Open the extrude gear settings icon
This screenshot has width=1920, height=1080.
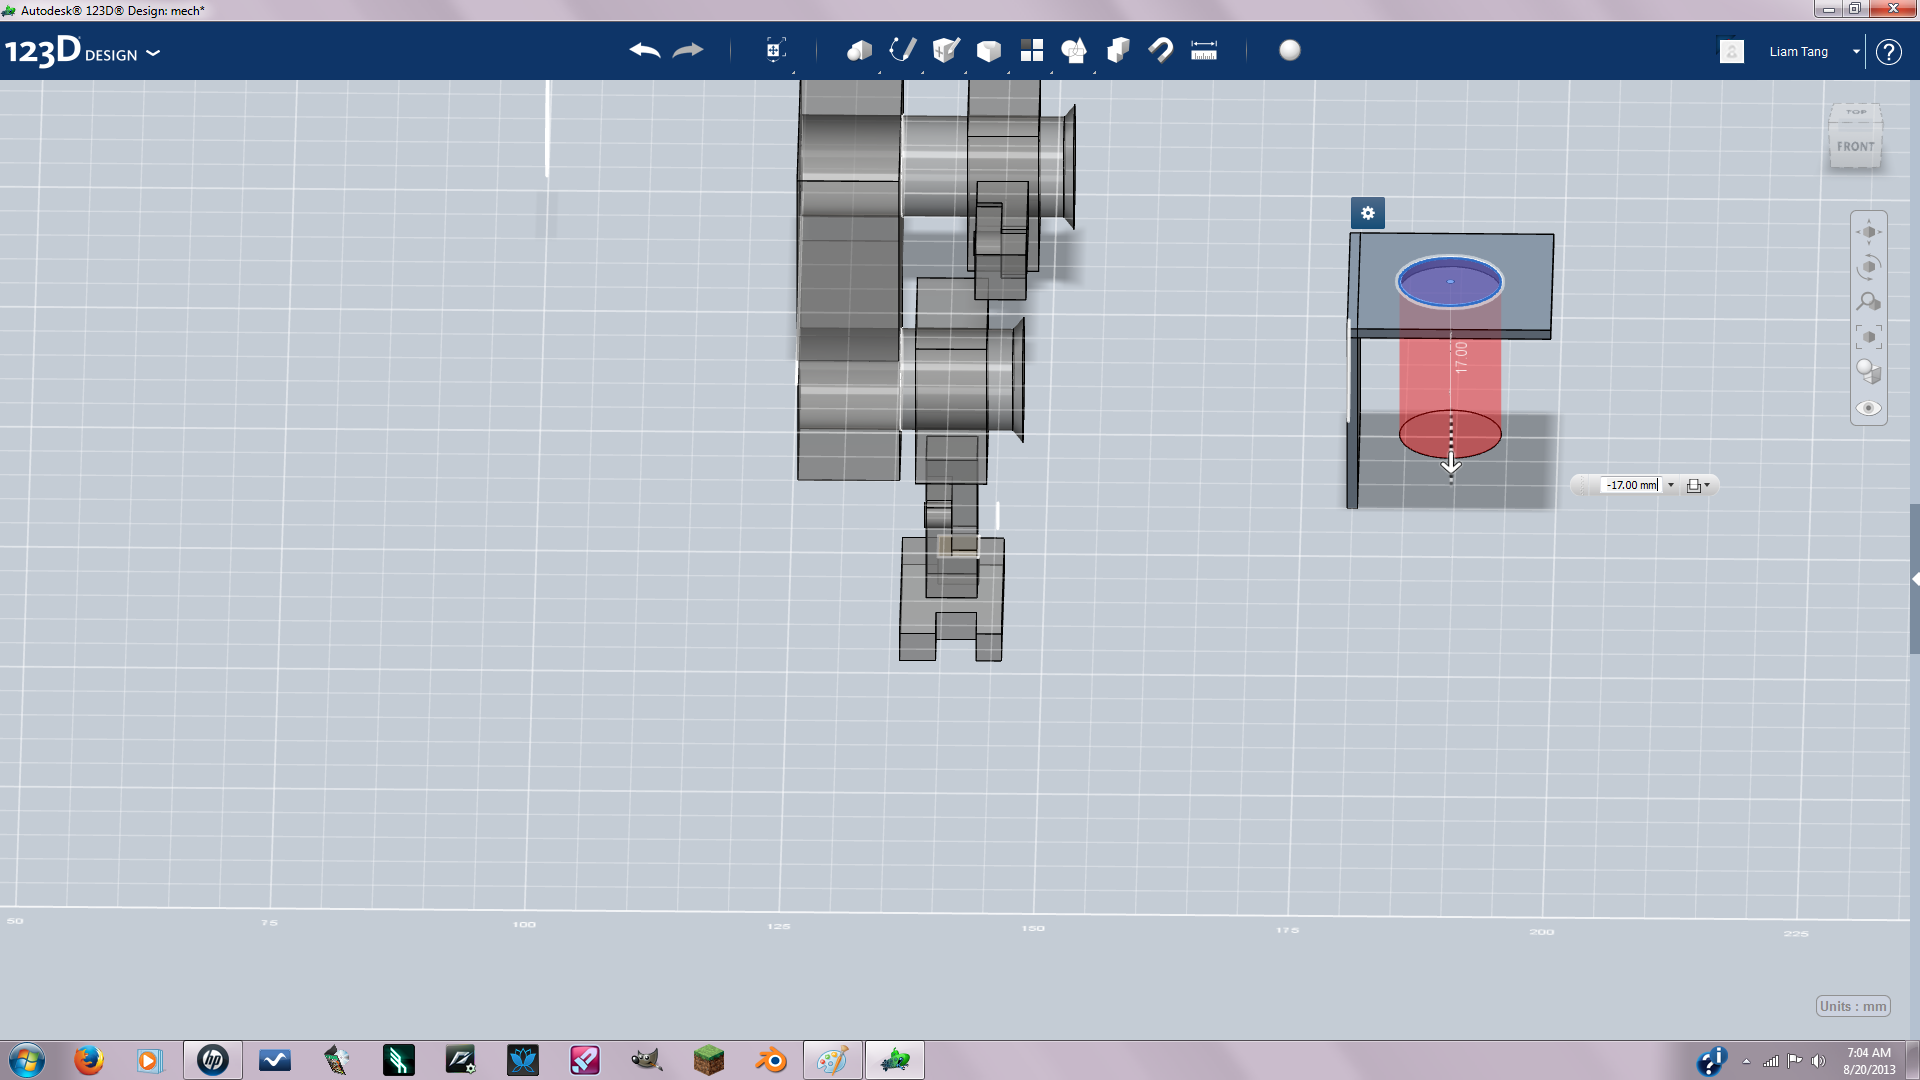pos(1368,213)
